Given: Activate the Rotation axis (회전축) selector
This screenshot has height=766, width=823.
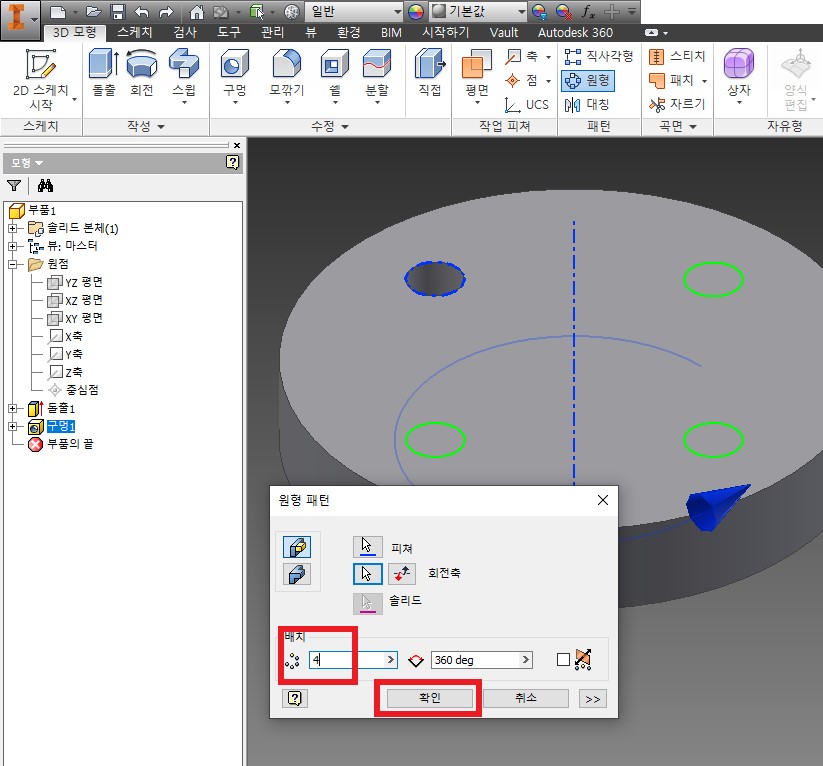Looking at the screenshot, I should 367,573.
